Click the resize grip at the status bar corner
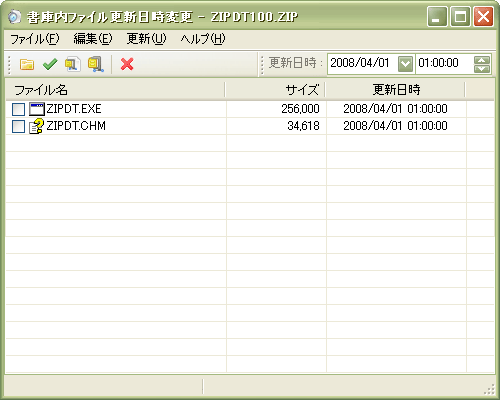This screenshot has width=500, height=400. (x=489, y=389)
